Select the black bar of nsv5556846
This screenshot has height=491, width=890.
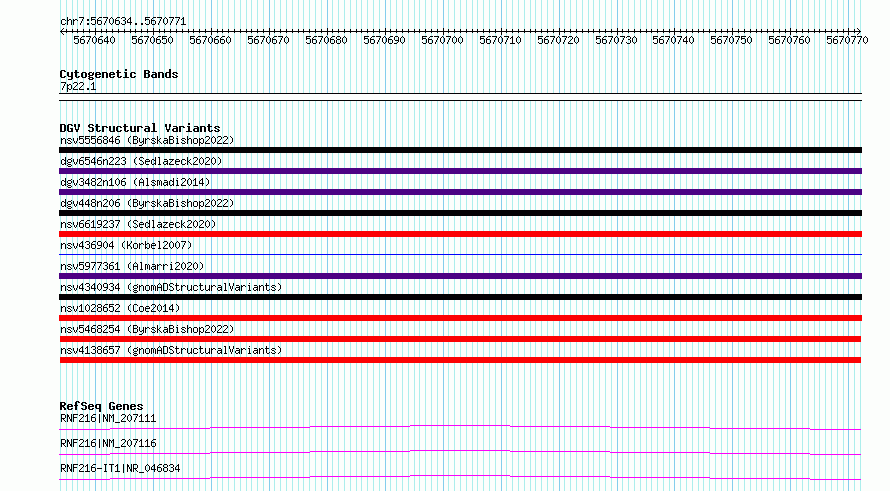pos(460,150)
